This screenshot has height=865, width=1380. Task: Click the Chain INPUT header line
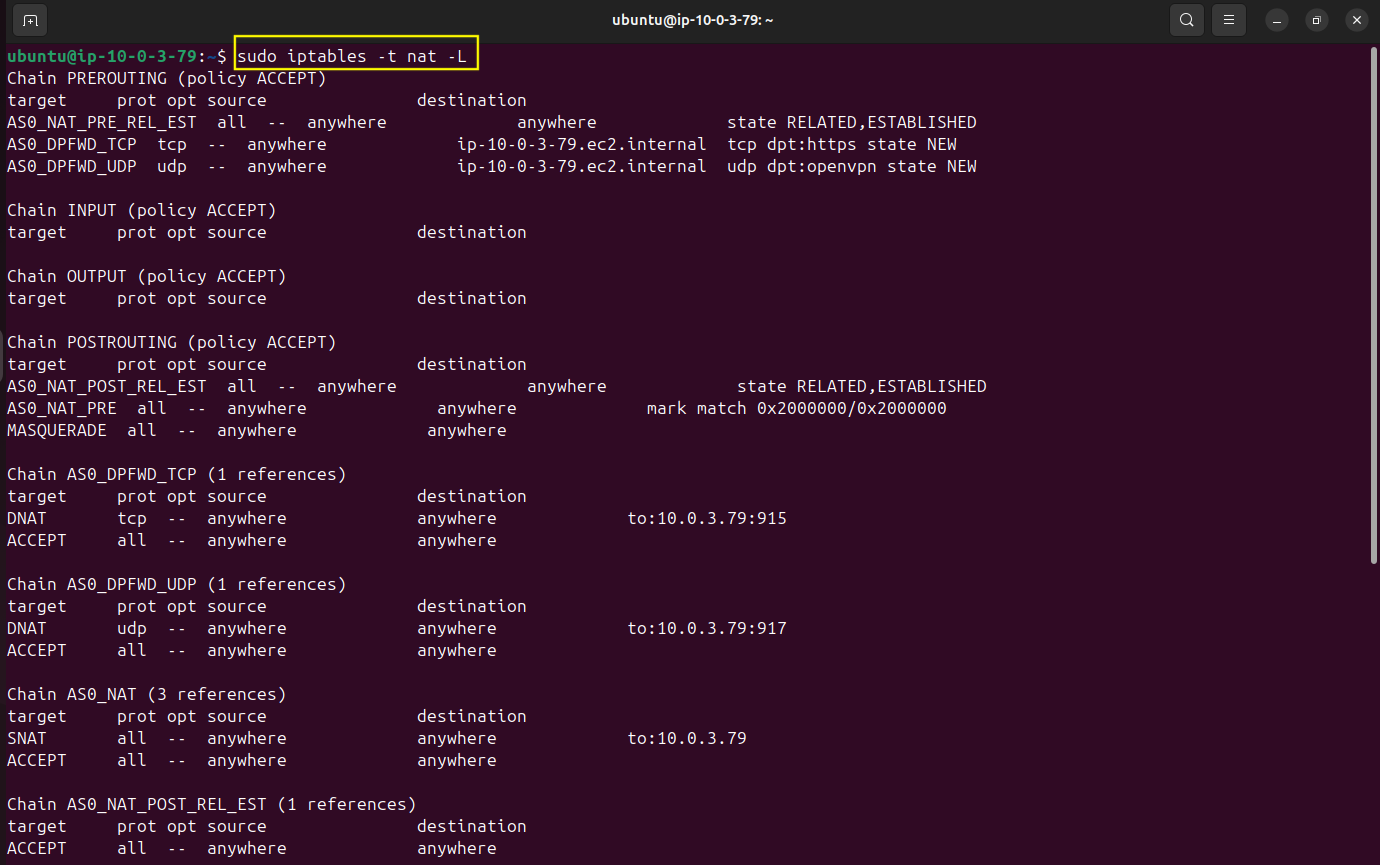click(141, 210)
